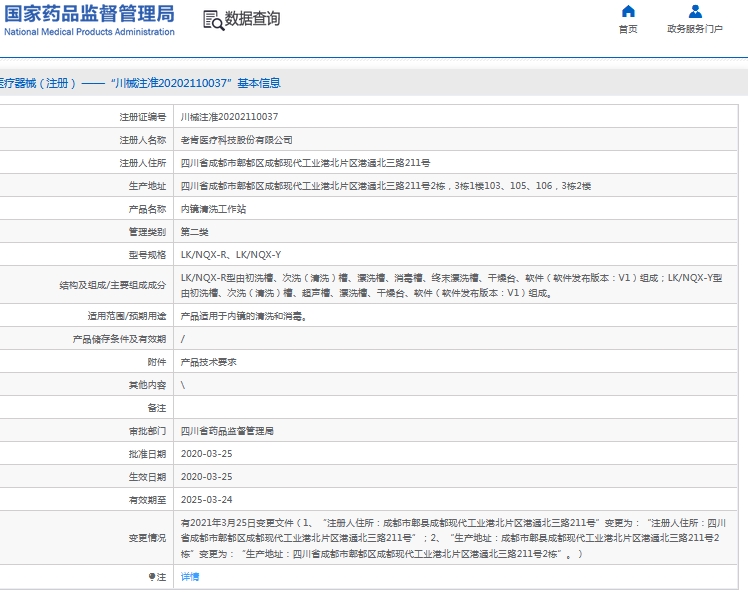Click the 审批部门 label
This screenshot has height=596, width=748.
(x=147, y=431)
